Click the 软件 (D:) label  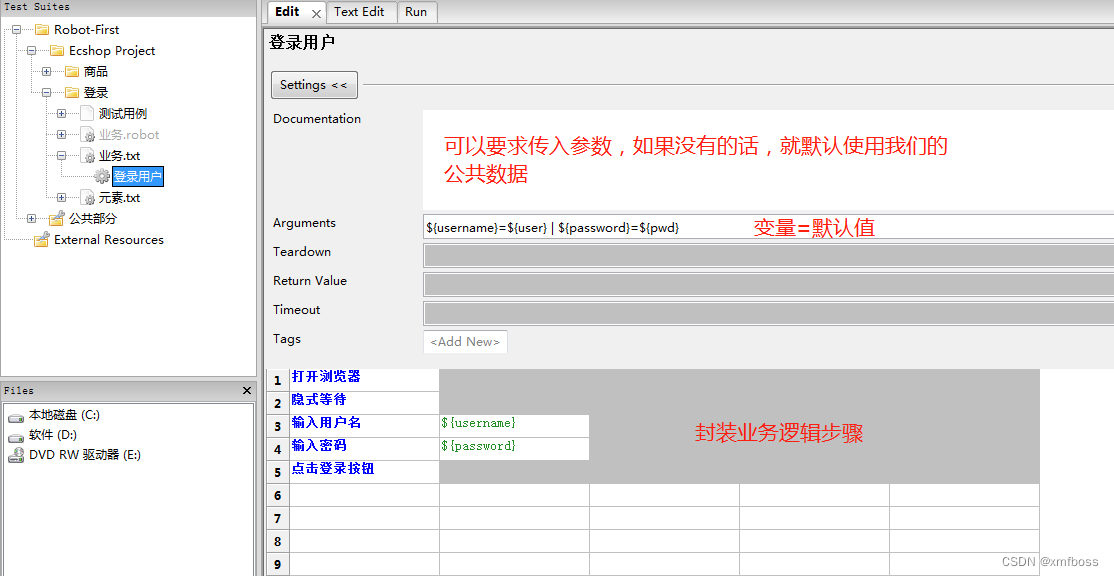pyautogui.click(x=53, y=435)
